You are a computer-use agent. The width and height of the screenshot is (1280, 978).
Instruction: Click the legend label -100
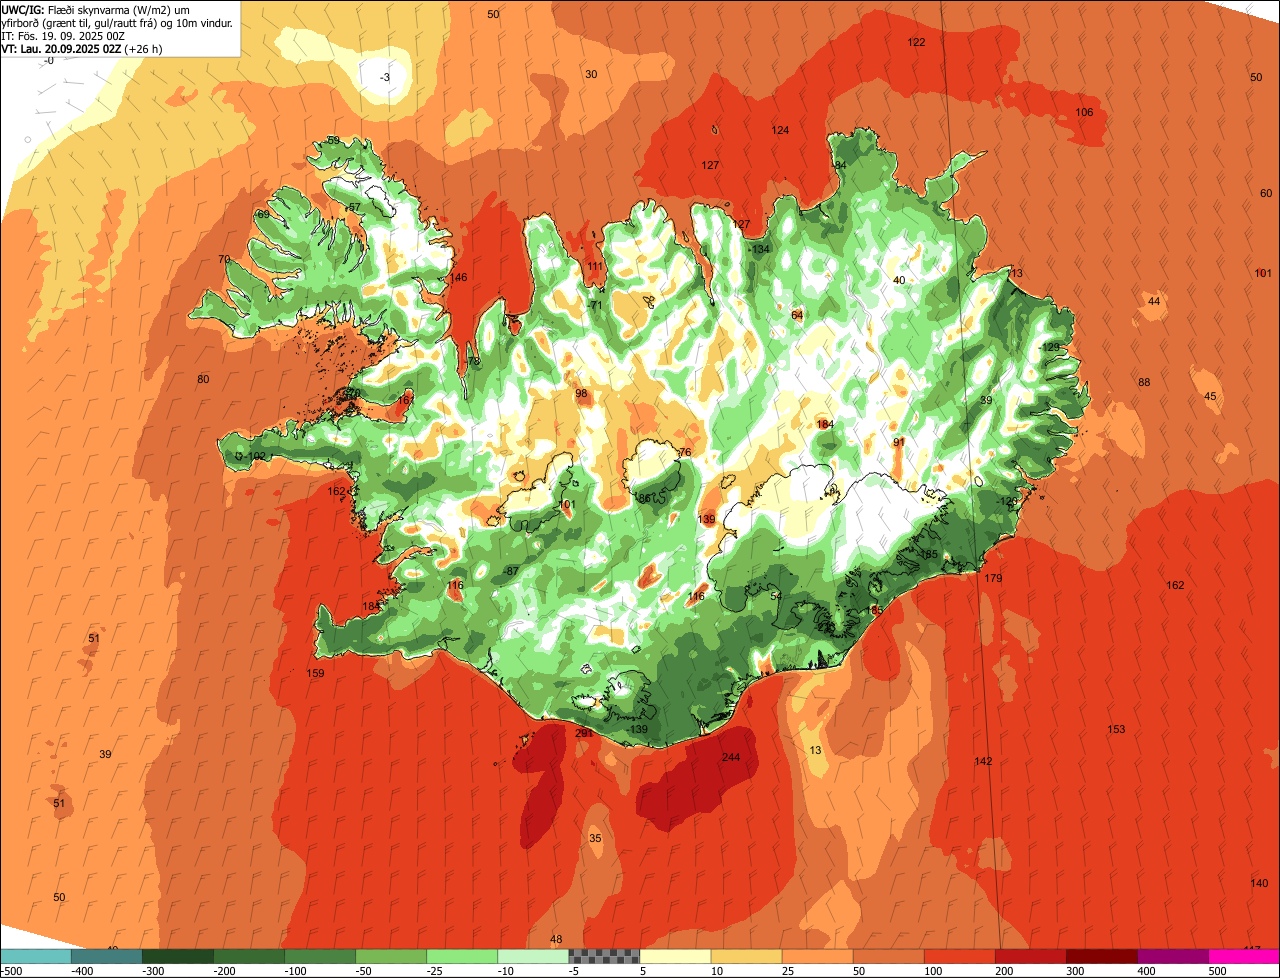pyautogui.click(x=296, y=971)
